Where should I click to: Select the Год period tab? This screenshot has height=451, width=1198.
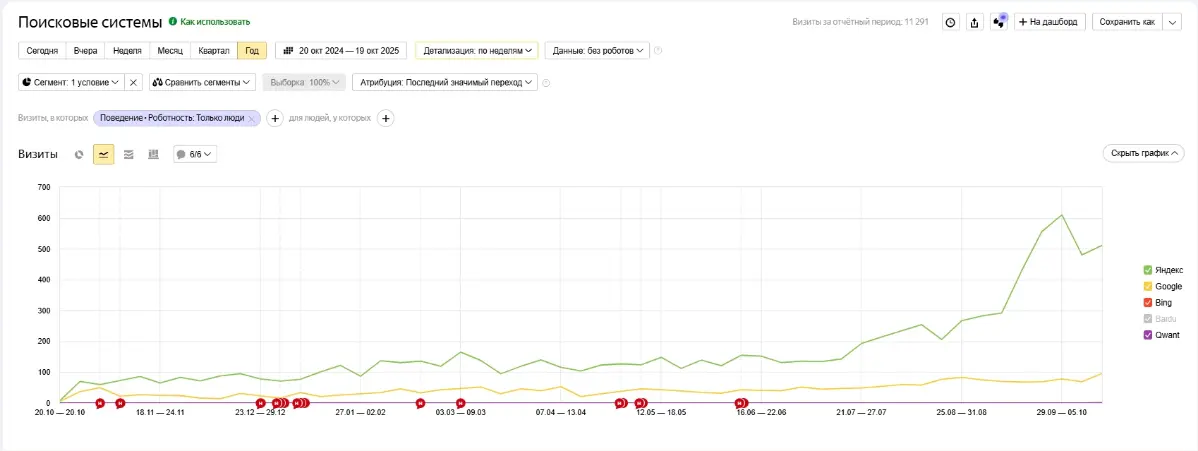click(252, 50)
